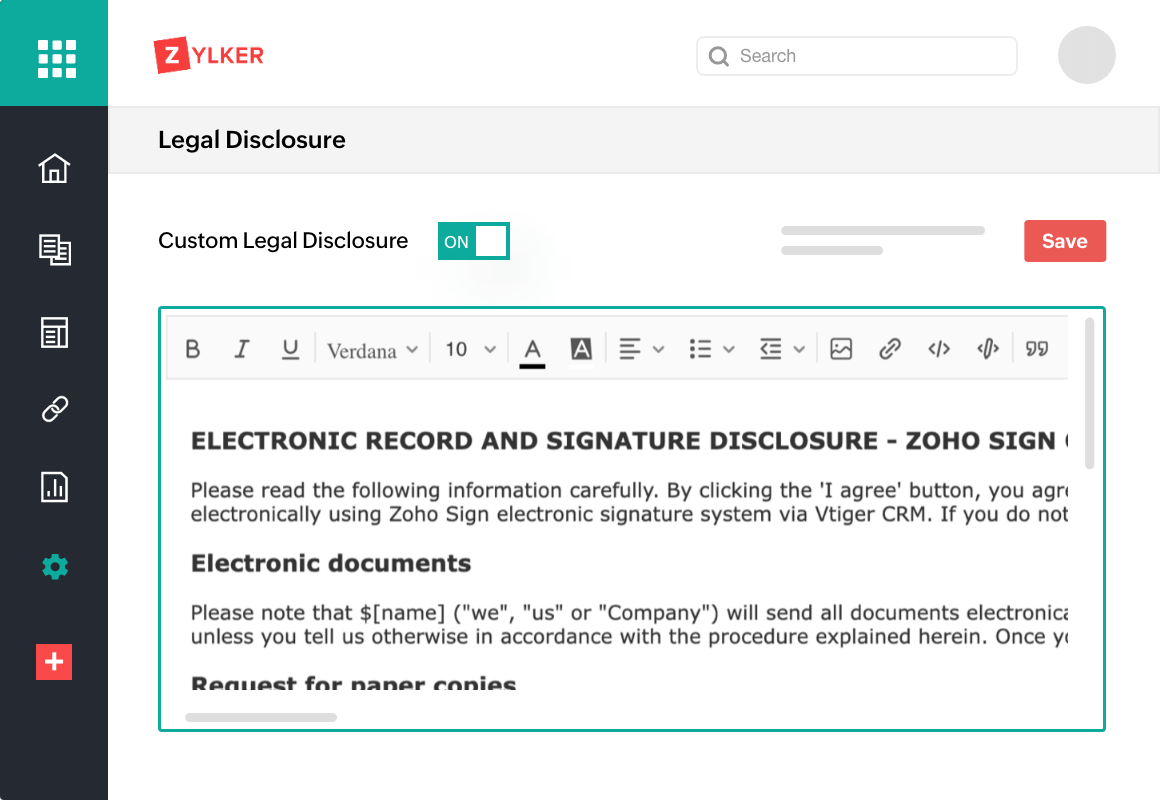
Task: Insert an image into the disclosure text
Action: tap(840, 348)
